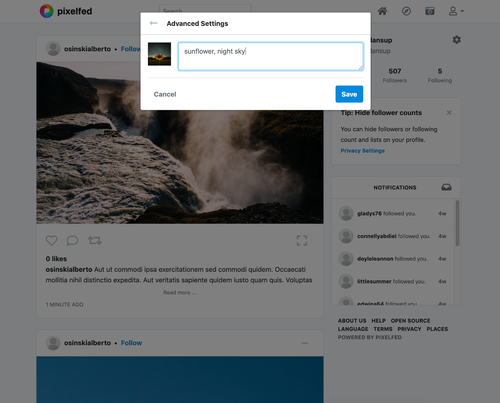Expand the caption with Read more
This screenshot has width=500, height=403.
(180, 292)
